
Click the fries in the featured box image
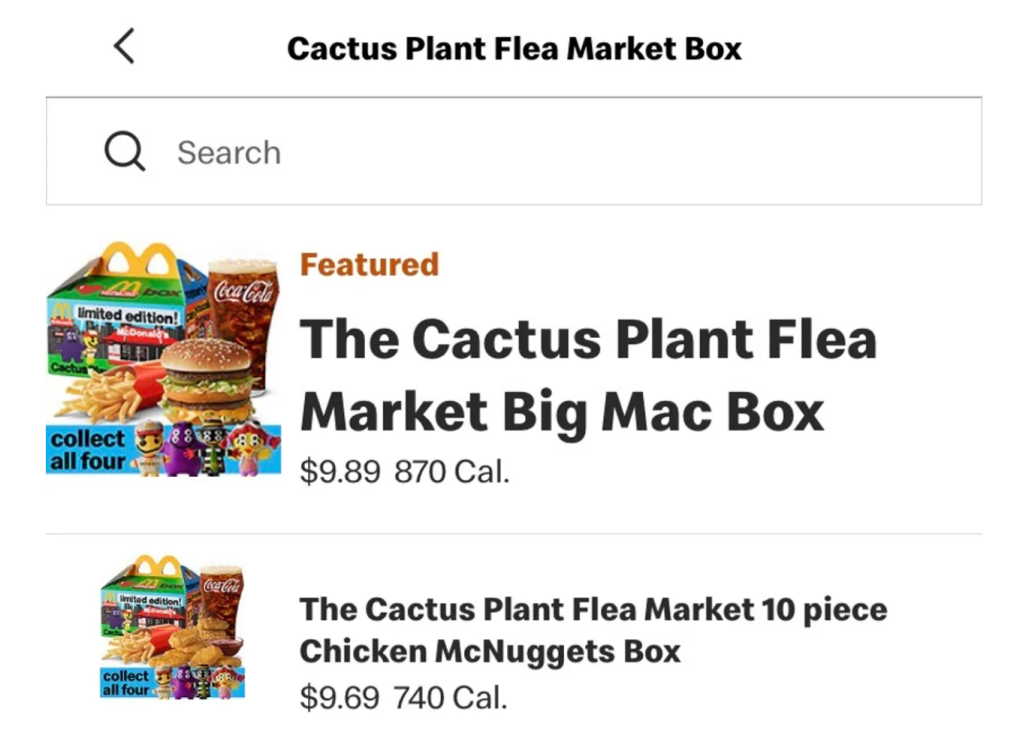(100, 395)
